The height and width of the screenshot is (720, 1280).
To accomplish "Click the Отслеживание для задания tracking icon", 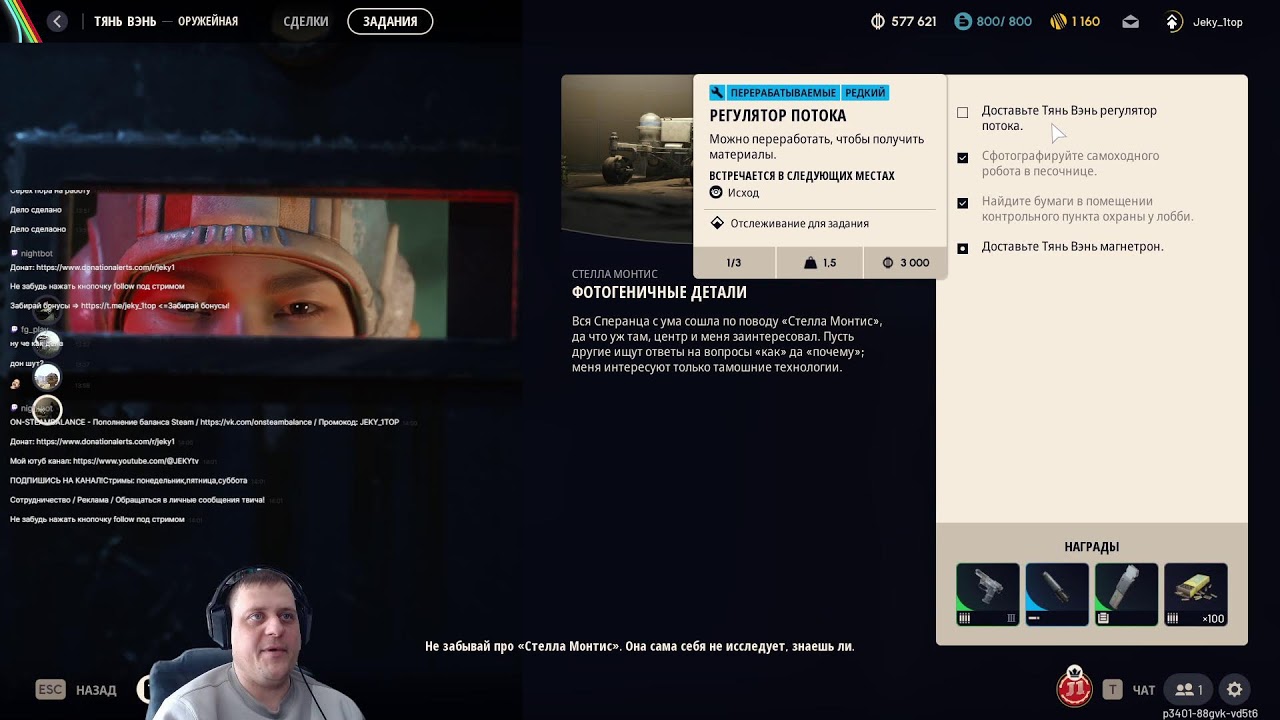I will click(717, 223).
